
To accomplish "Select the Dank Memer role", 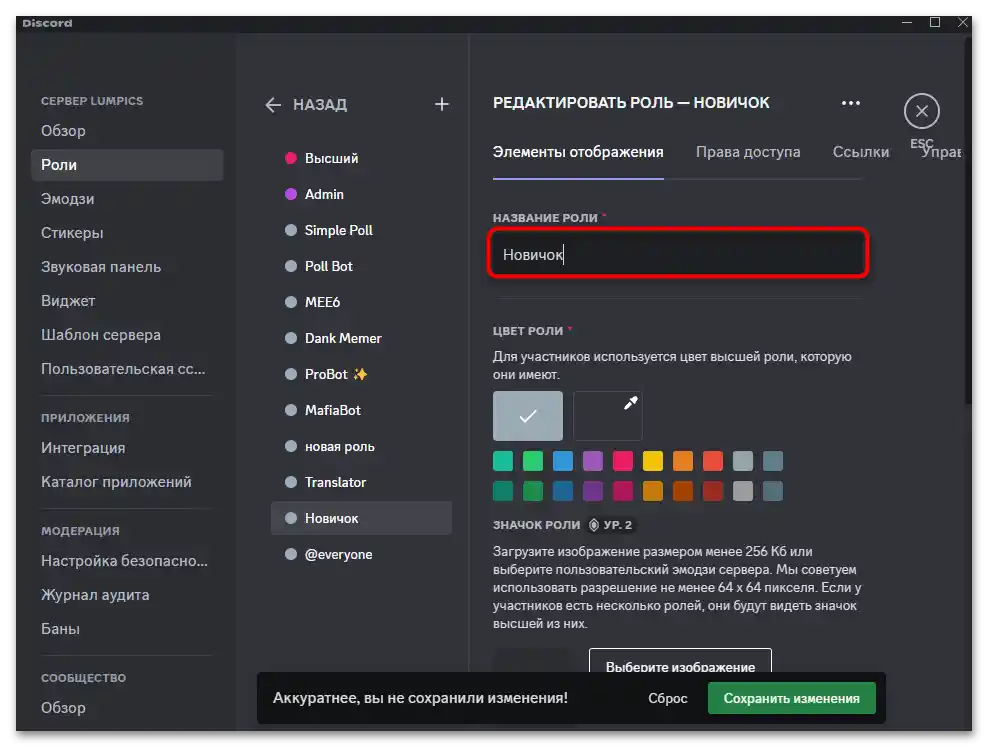I will (361, 338).
